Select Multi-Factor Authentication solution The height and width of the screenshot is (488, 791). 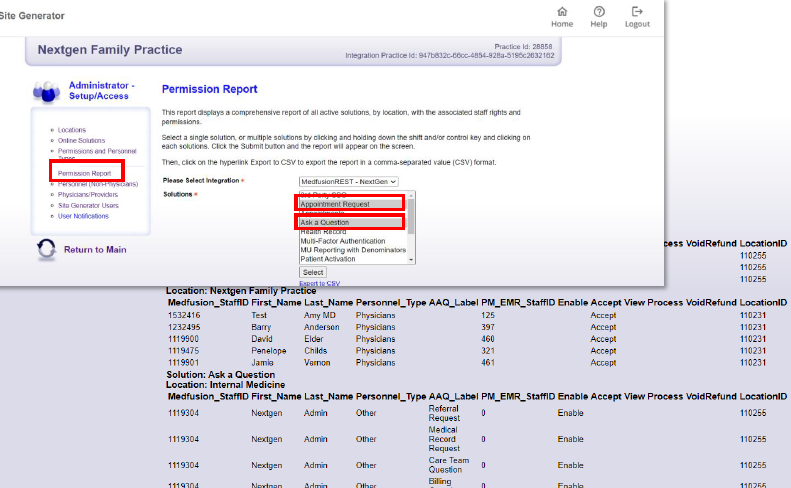point(353,241)
